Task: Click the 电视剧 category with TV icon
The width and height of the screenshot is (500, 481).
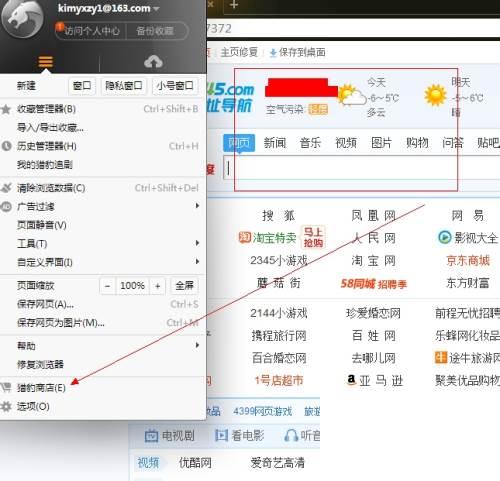Action: click(x=170, y=436)
